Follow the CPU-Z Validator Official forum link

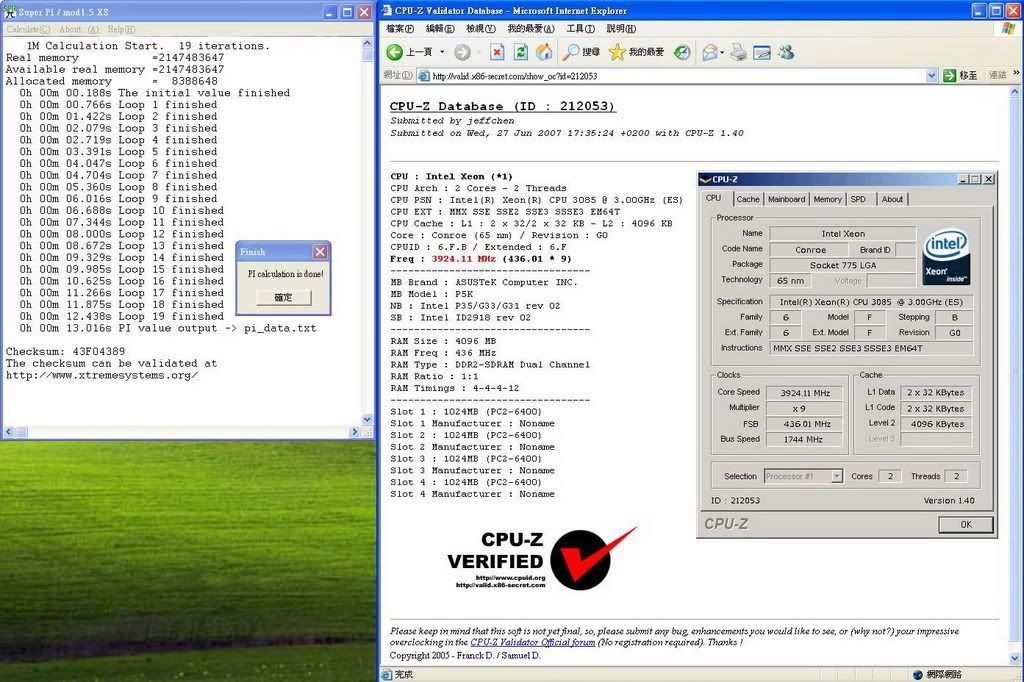pos(532,642)
